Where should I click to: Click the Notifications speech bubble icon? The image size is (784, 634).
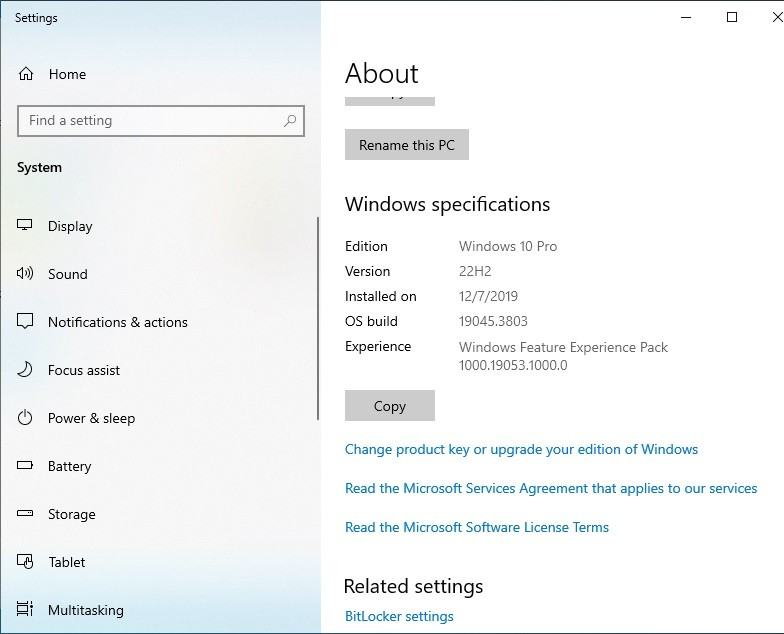pyautogui.click(x=25, y=321)
